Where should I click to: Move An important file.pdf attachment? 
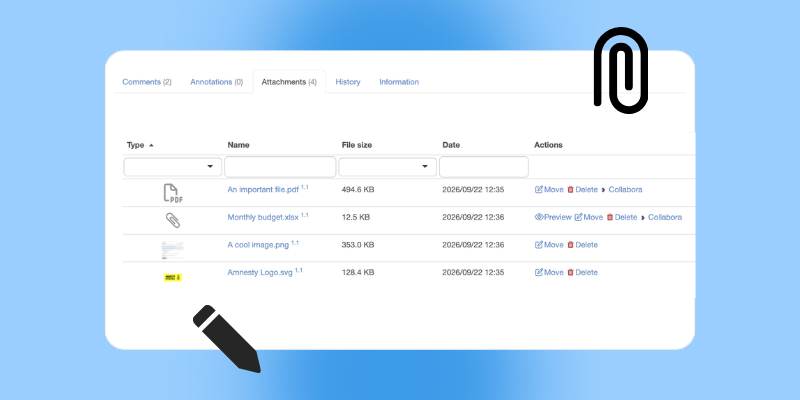[549, 190]
